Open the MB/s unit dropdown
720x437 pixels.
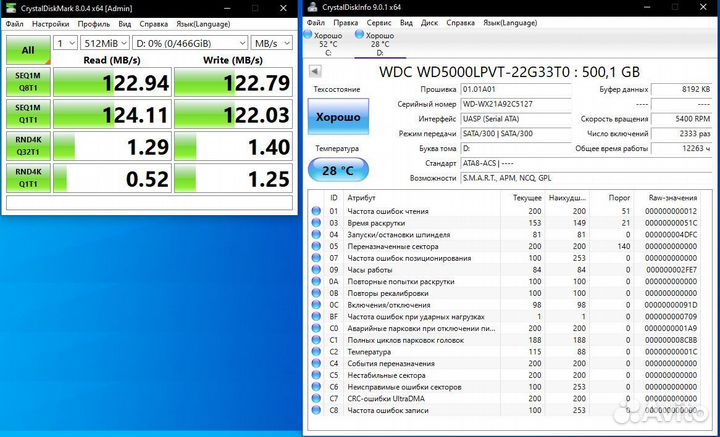pyautogui.click(x=271, y=43)
